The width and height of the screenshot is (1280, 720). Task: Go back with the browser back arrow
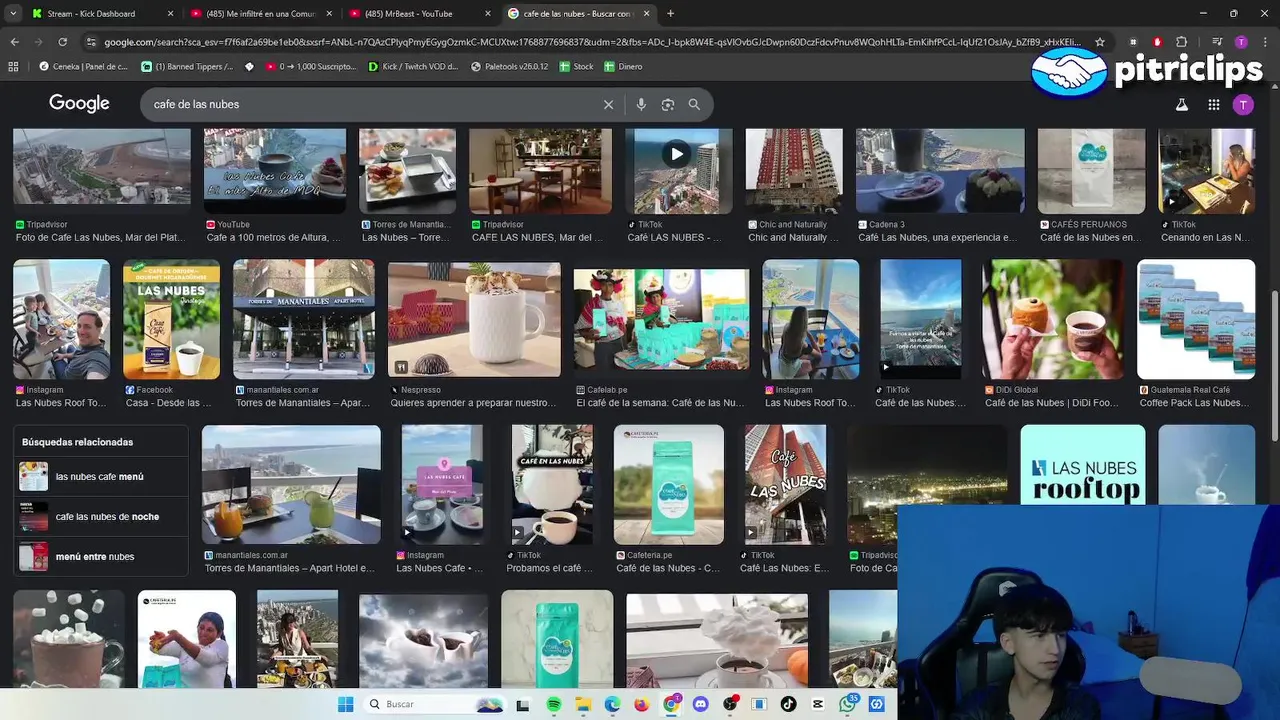[x=14, y=42]
